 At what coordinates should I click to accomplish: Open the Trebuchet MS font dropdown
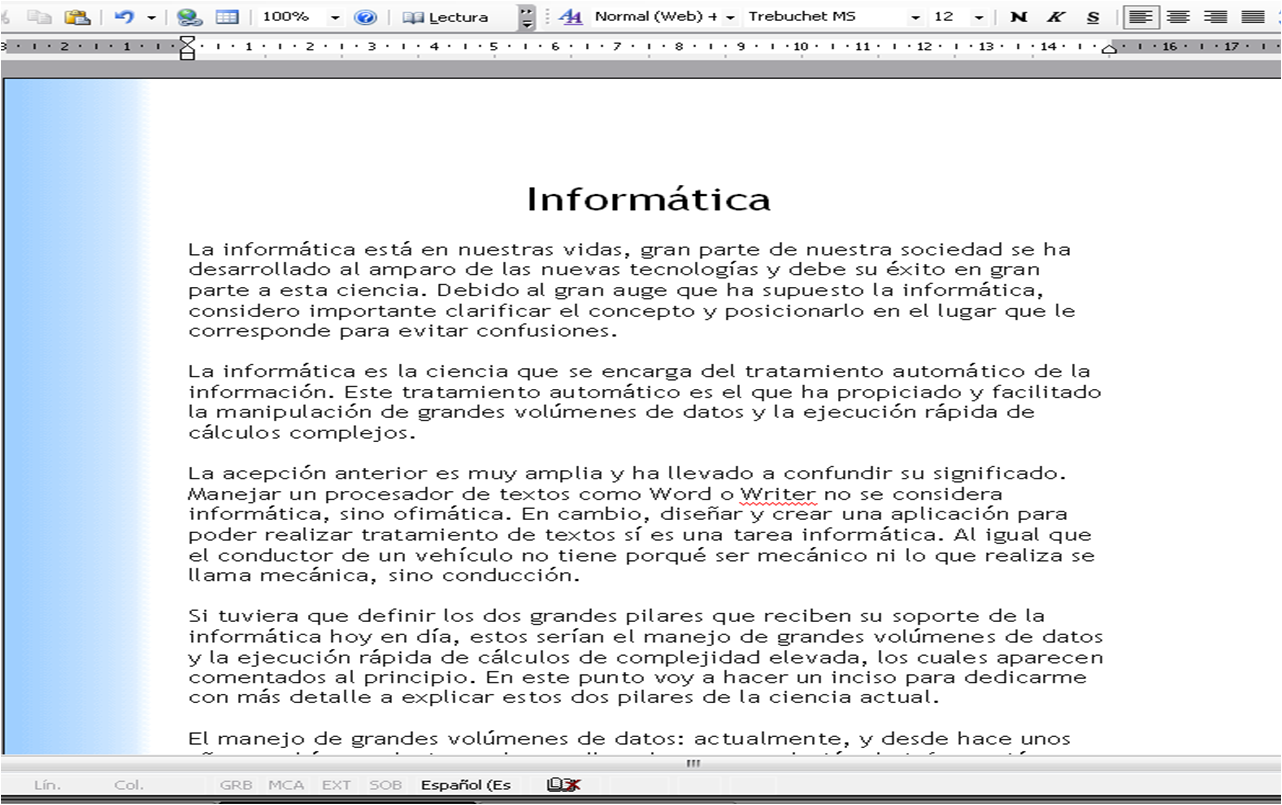click(x=916, y=17)
